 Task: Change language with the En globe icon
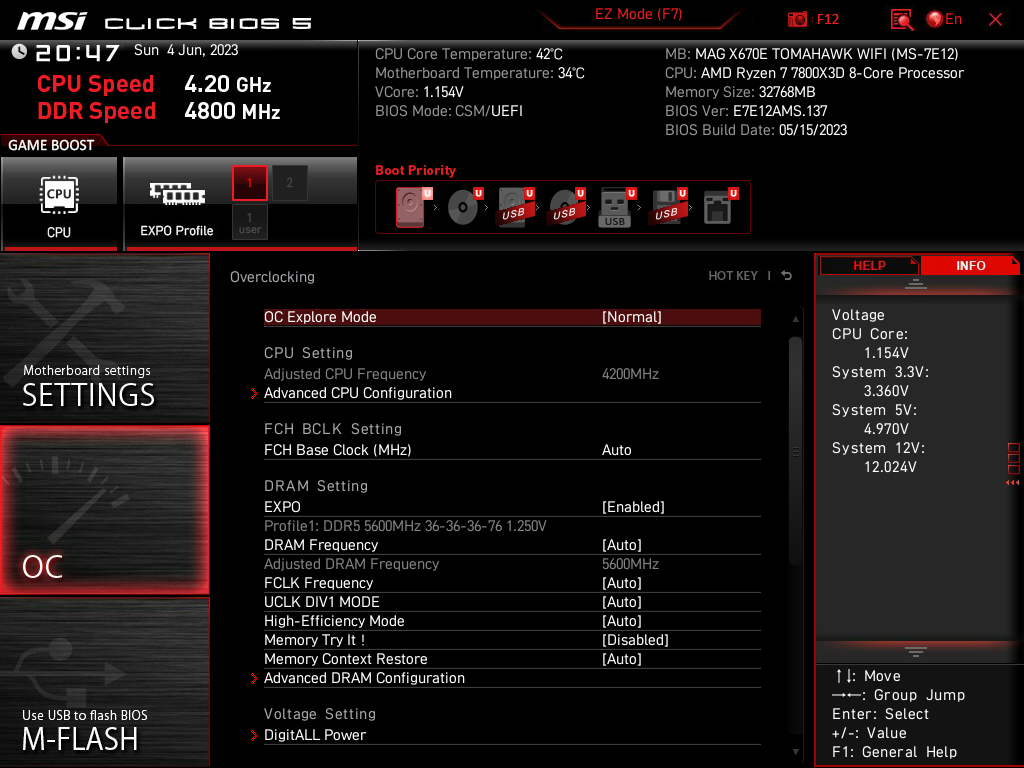(944, 19)
